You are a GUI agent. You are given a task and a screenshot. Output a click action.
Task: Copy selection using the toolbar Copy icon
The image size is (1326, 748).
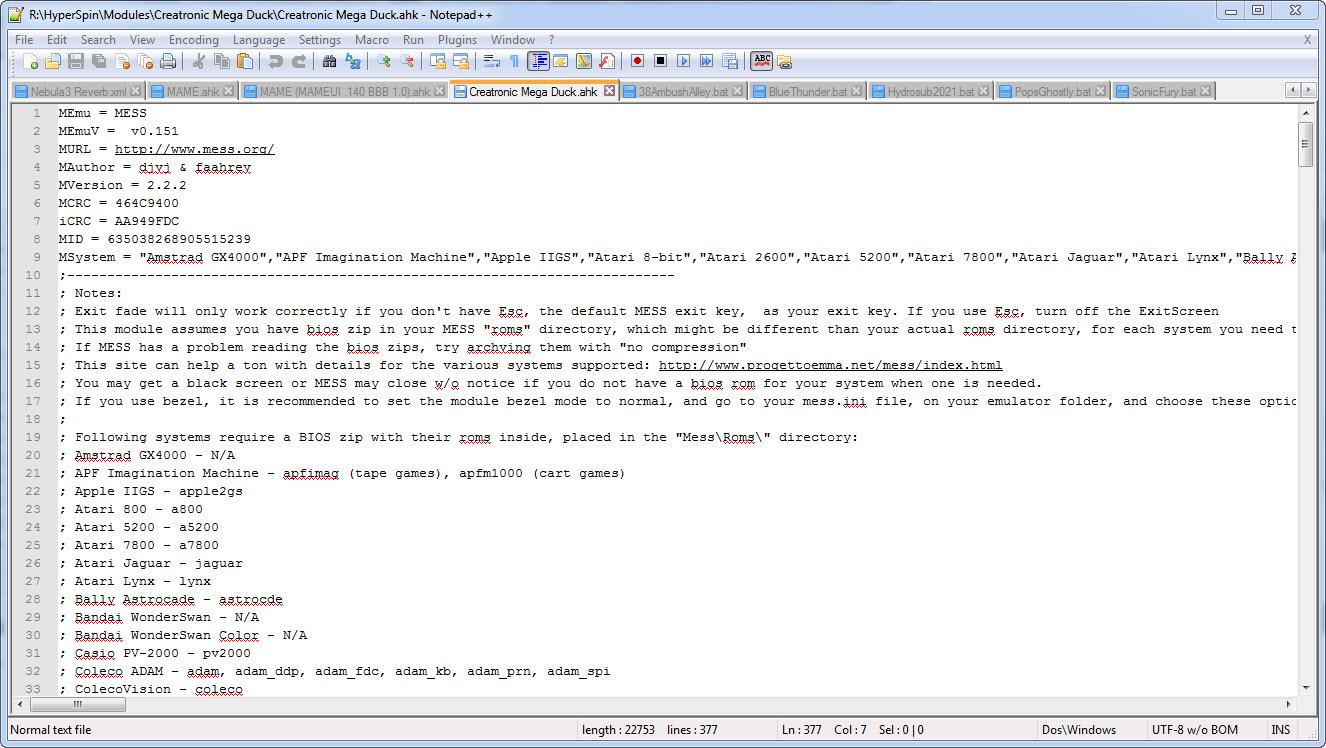point(222,61)
